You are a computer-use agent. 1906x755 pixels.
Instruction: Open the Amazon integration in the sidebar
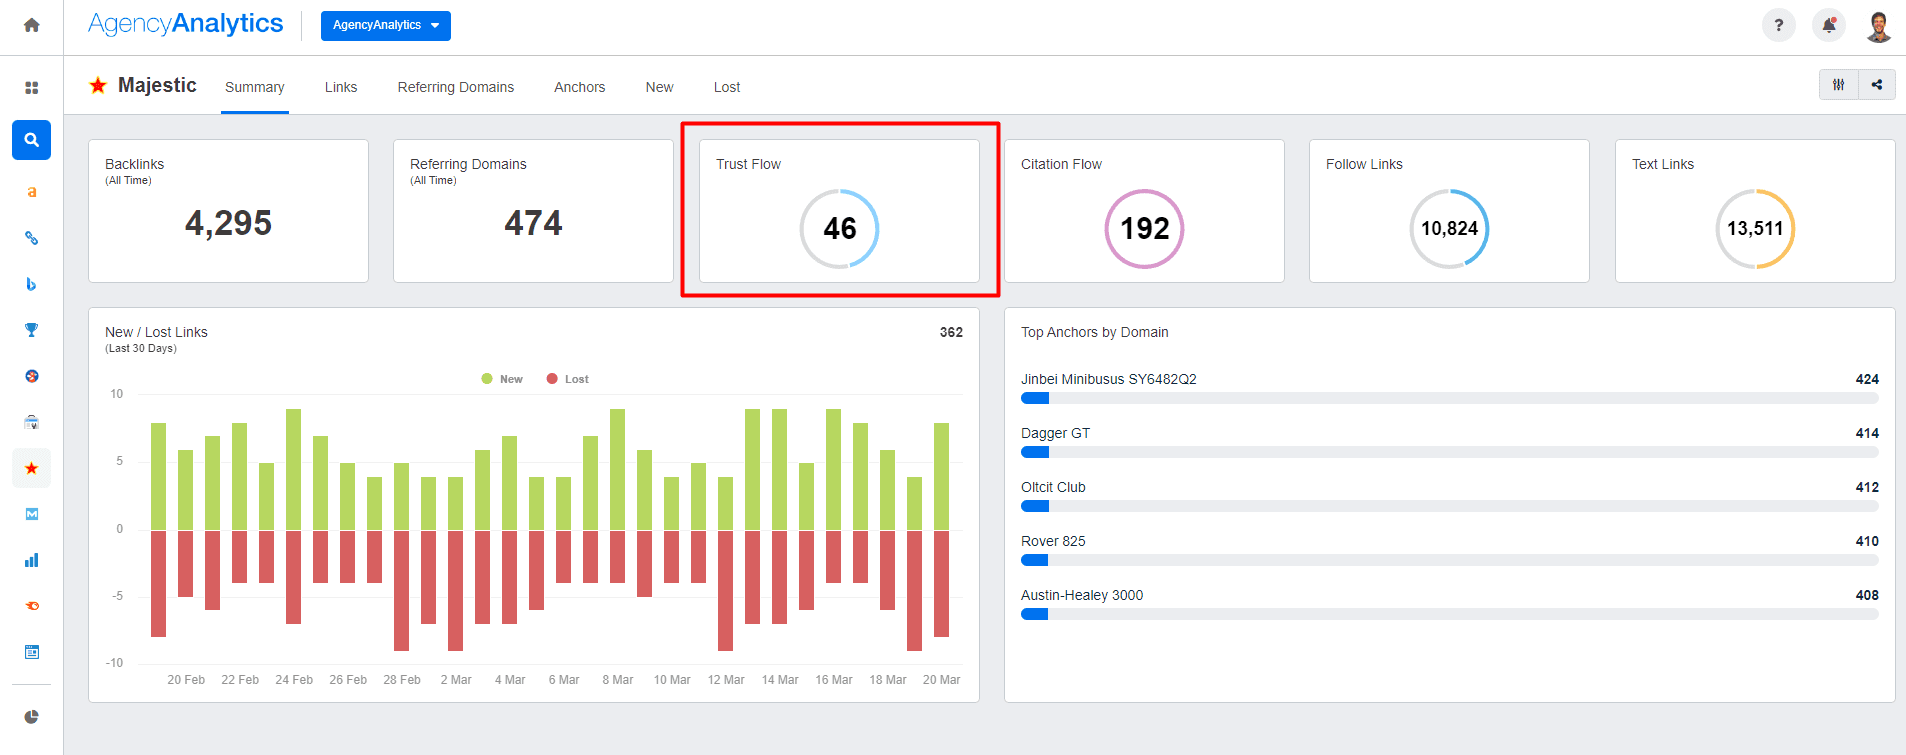32,192
